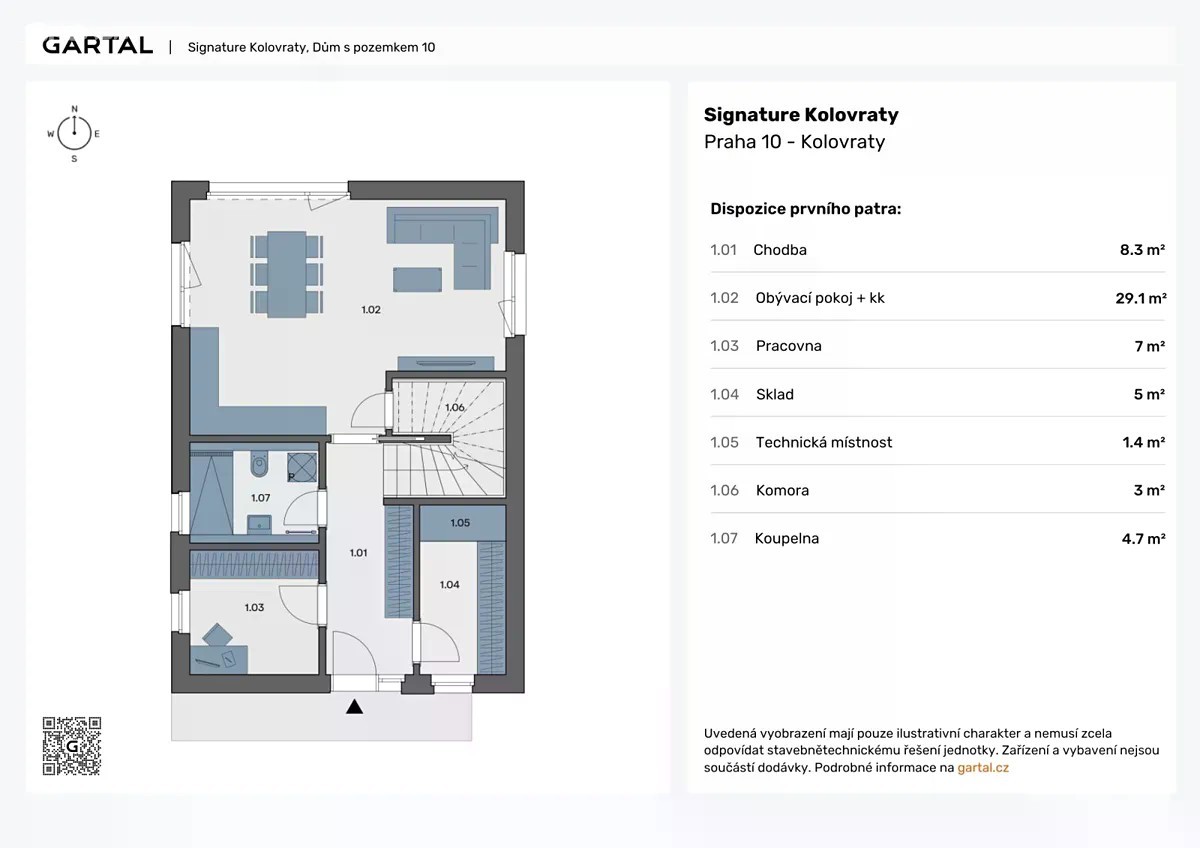Viewport: 1200px width, 848px height.
Task: Select the 1.04 Sklad row
Action: pos(936,394)
